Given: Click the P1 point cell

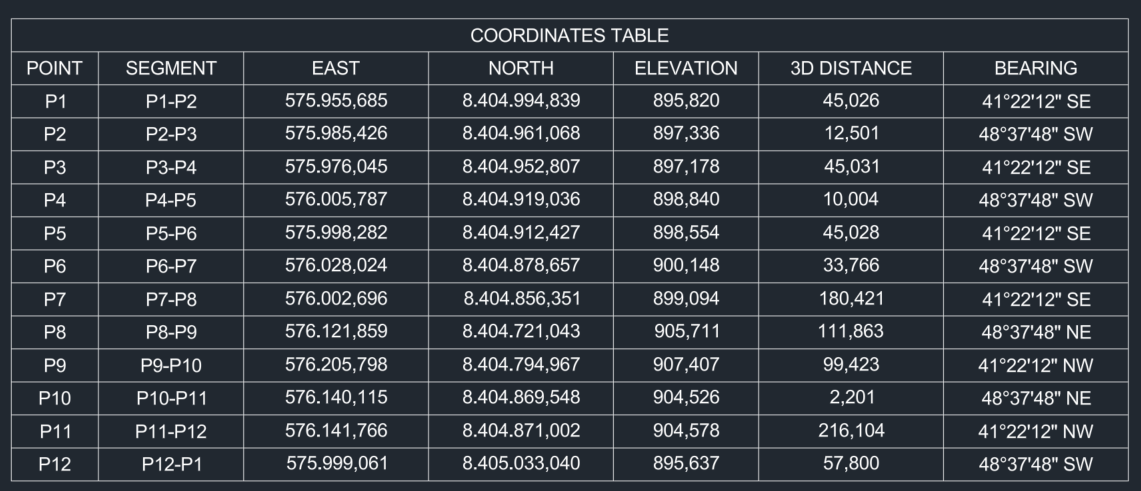Looking at the screenshot, I should click(x=54, y=101).
